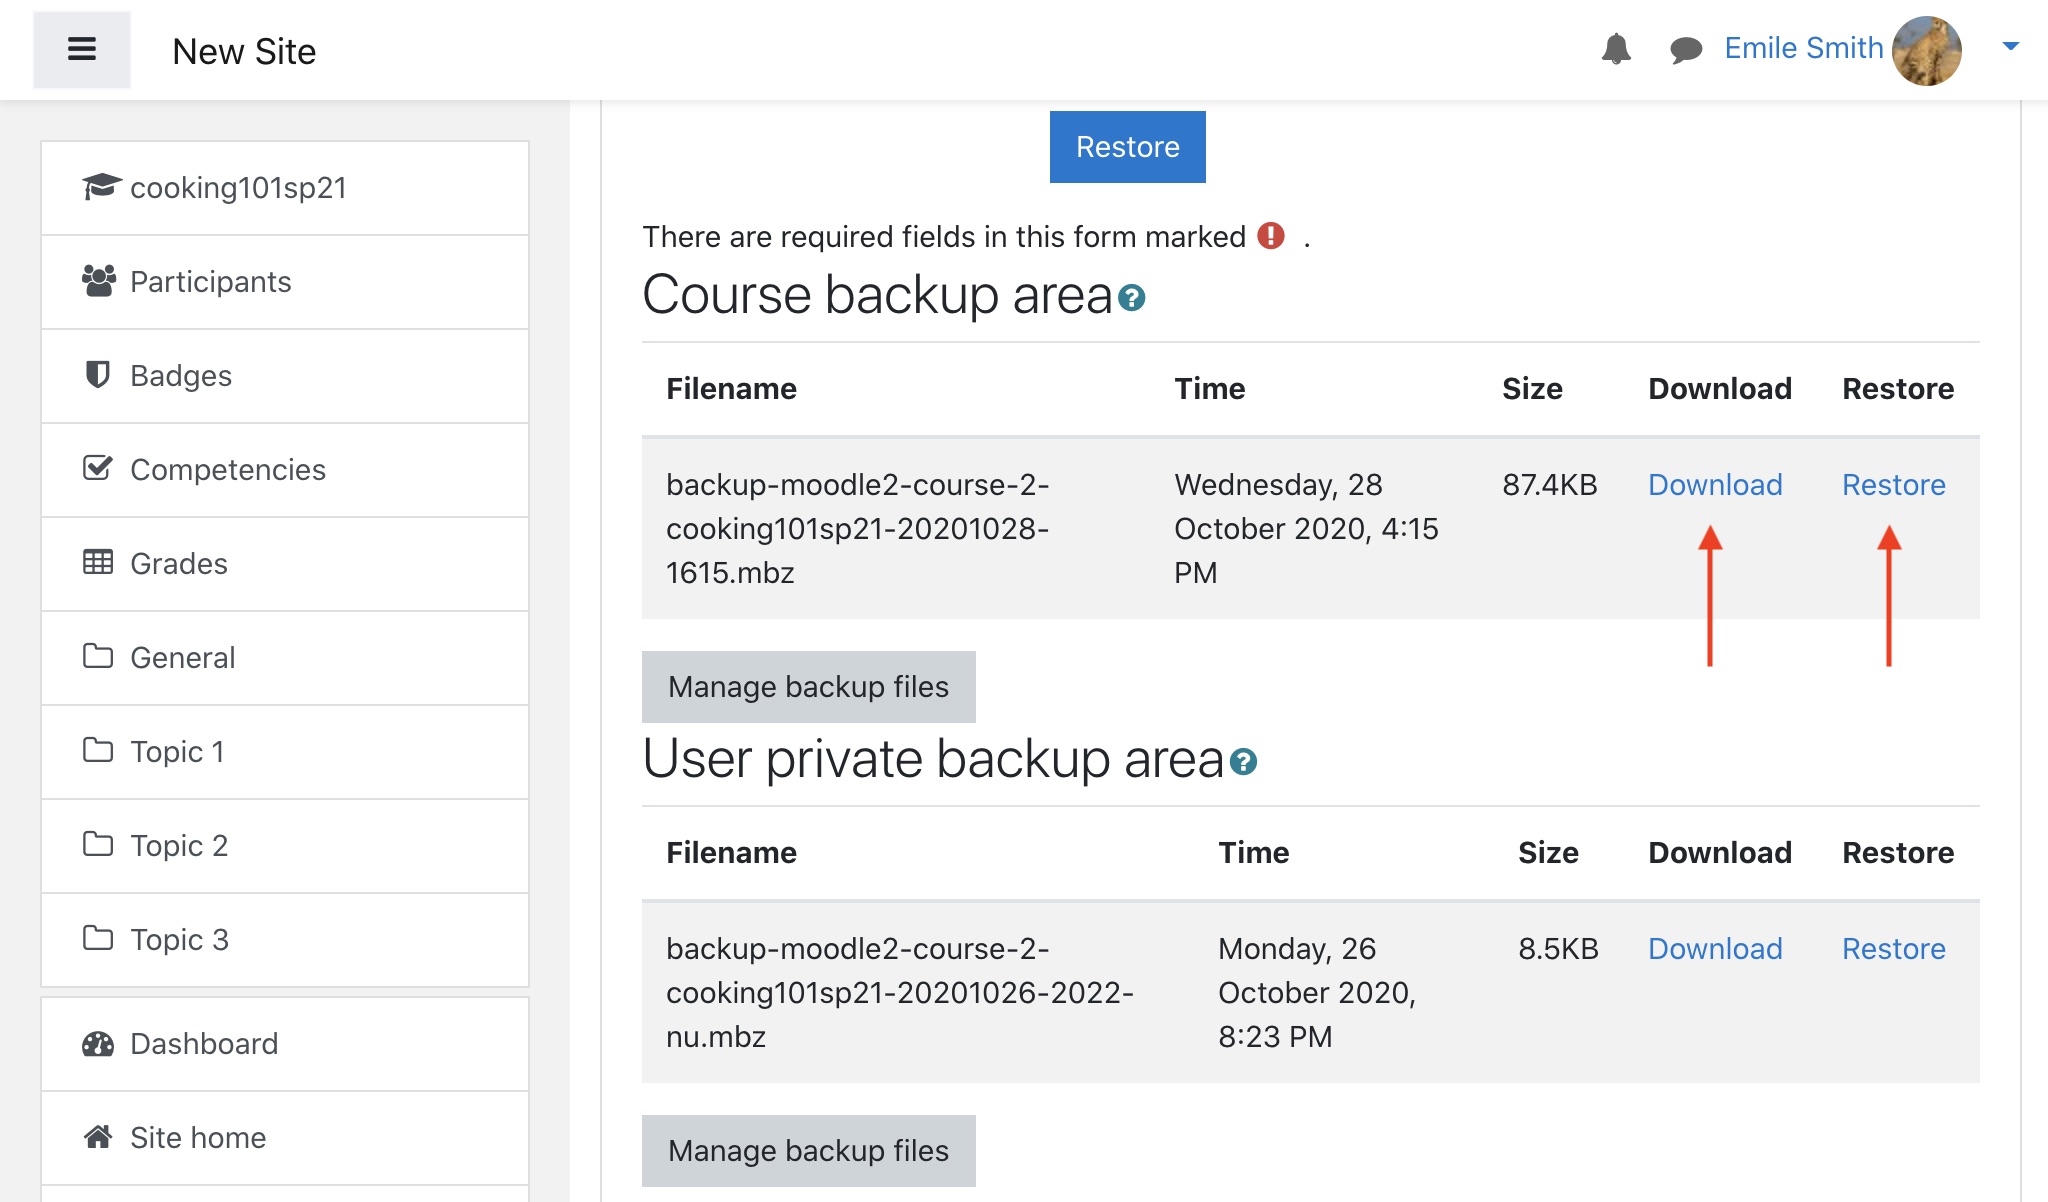Viewport: 2048px width, 1202px height.
Task: Click the graduation cap cooking101sp21 icon
Action: pyautogui.click(x=100, y=187)
